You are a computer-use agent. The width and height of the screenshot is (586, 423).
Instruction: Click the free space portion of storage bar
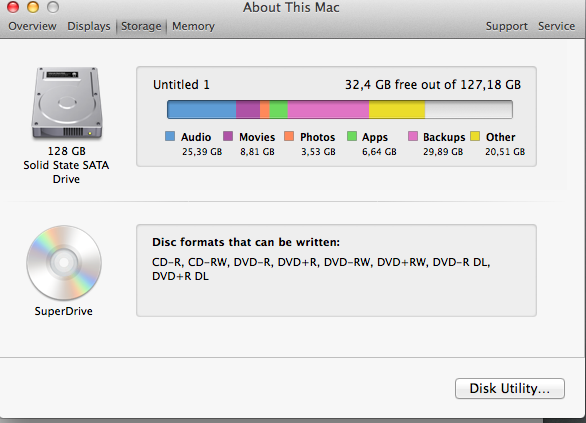pyautogui.click(x=469, y=109)
